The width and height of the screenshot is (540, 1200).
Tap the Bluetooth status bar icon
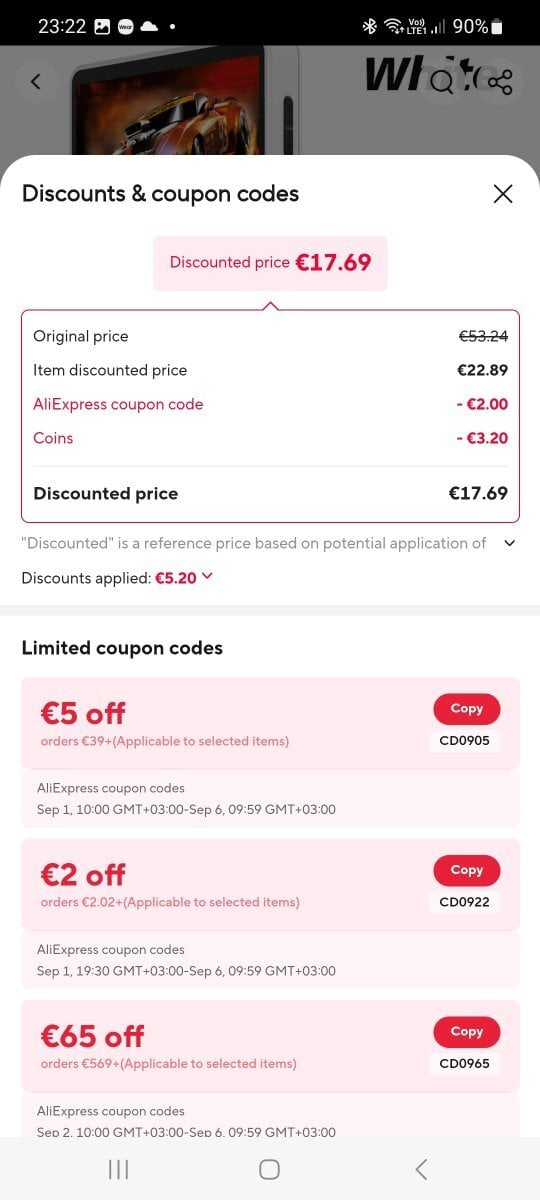(369, 27)
